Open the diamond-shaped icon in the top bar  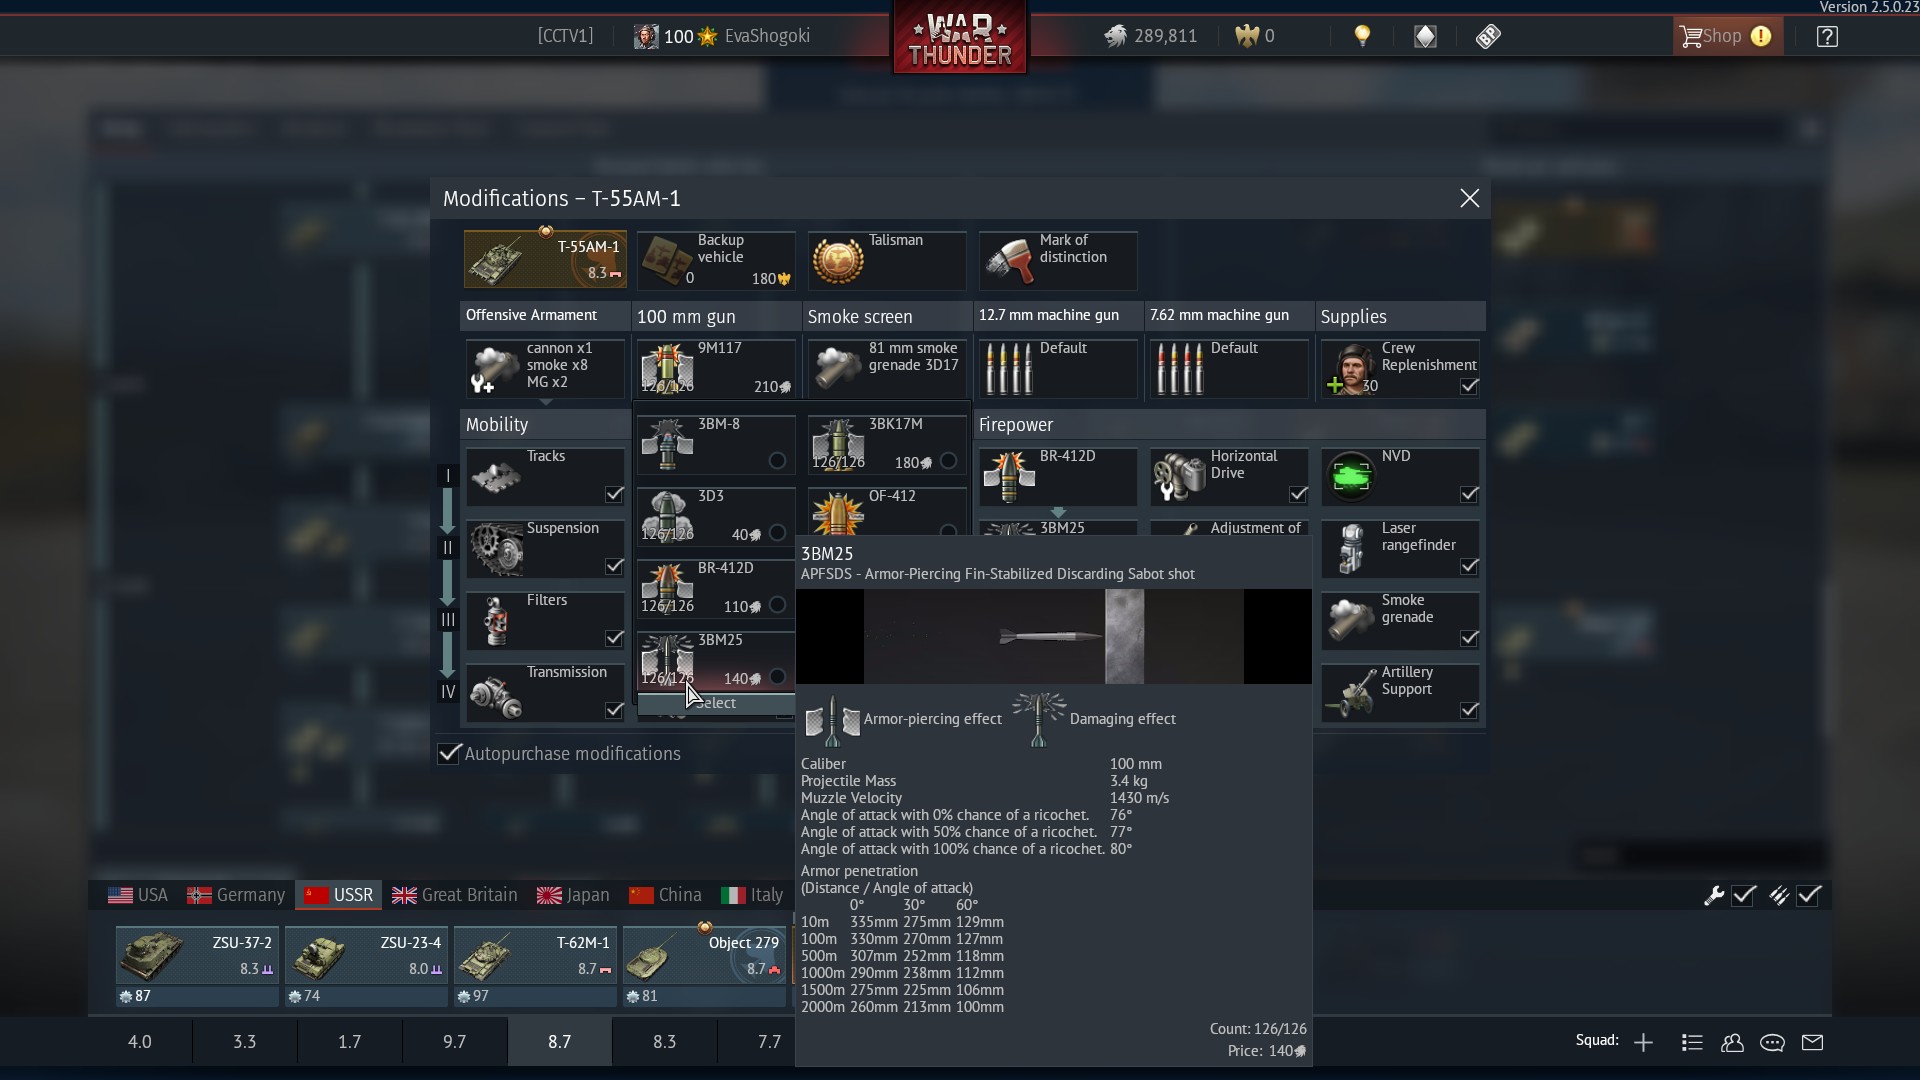coord(1425,37)
